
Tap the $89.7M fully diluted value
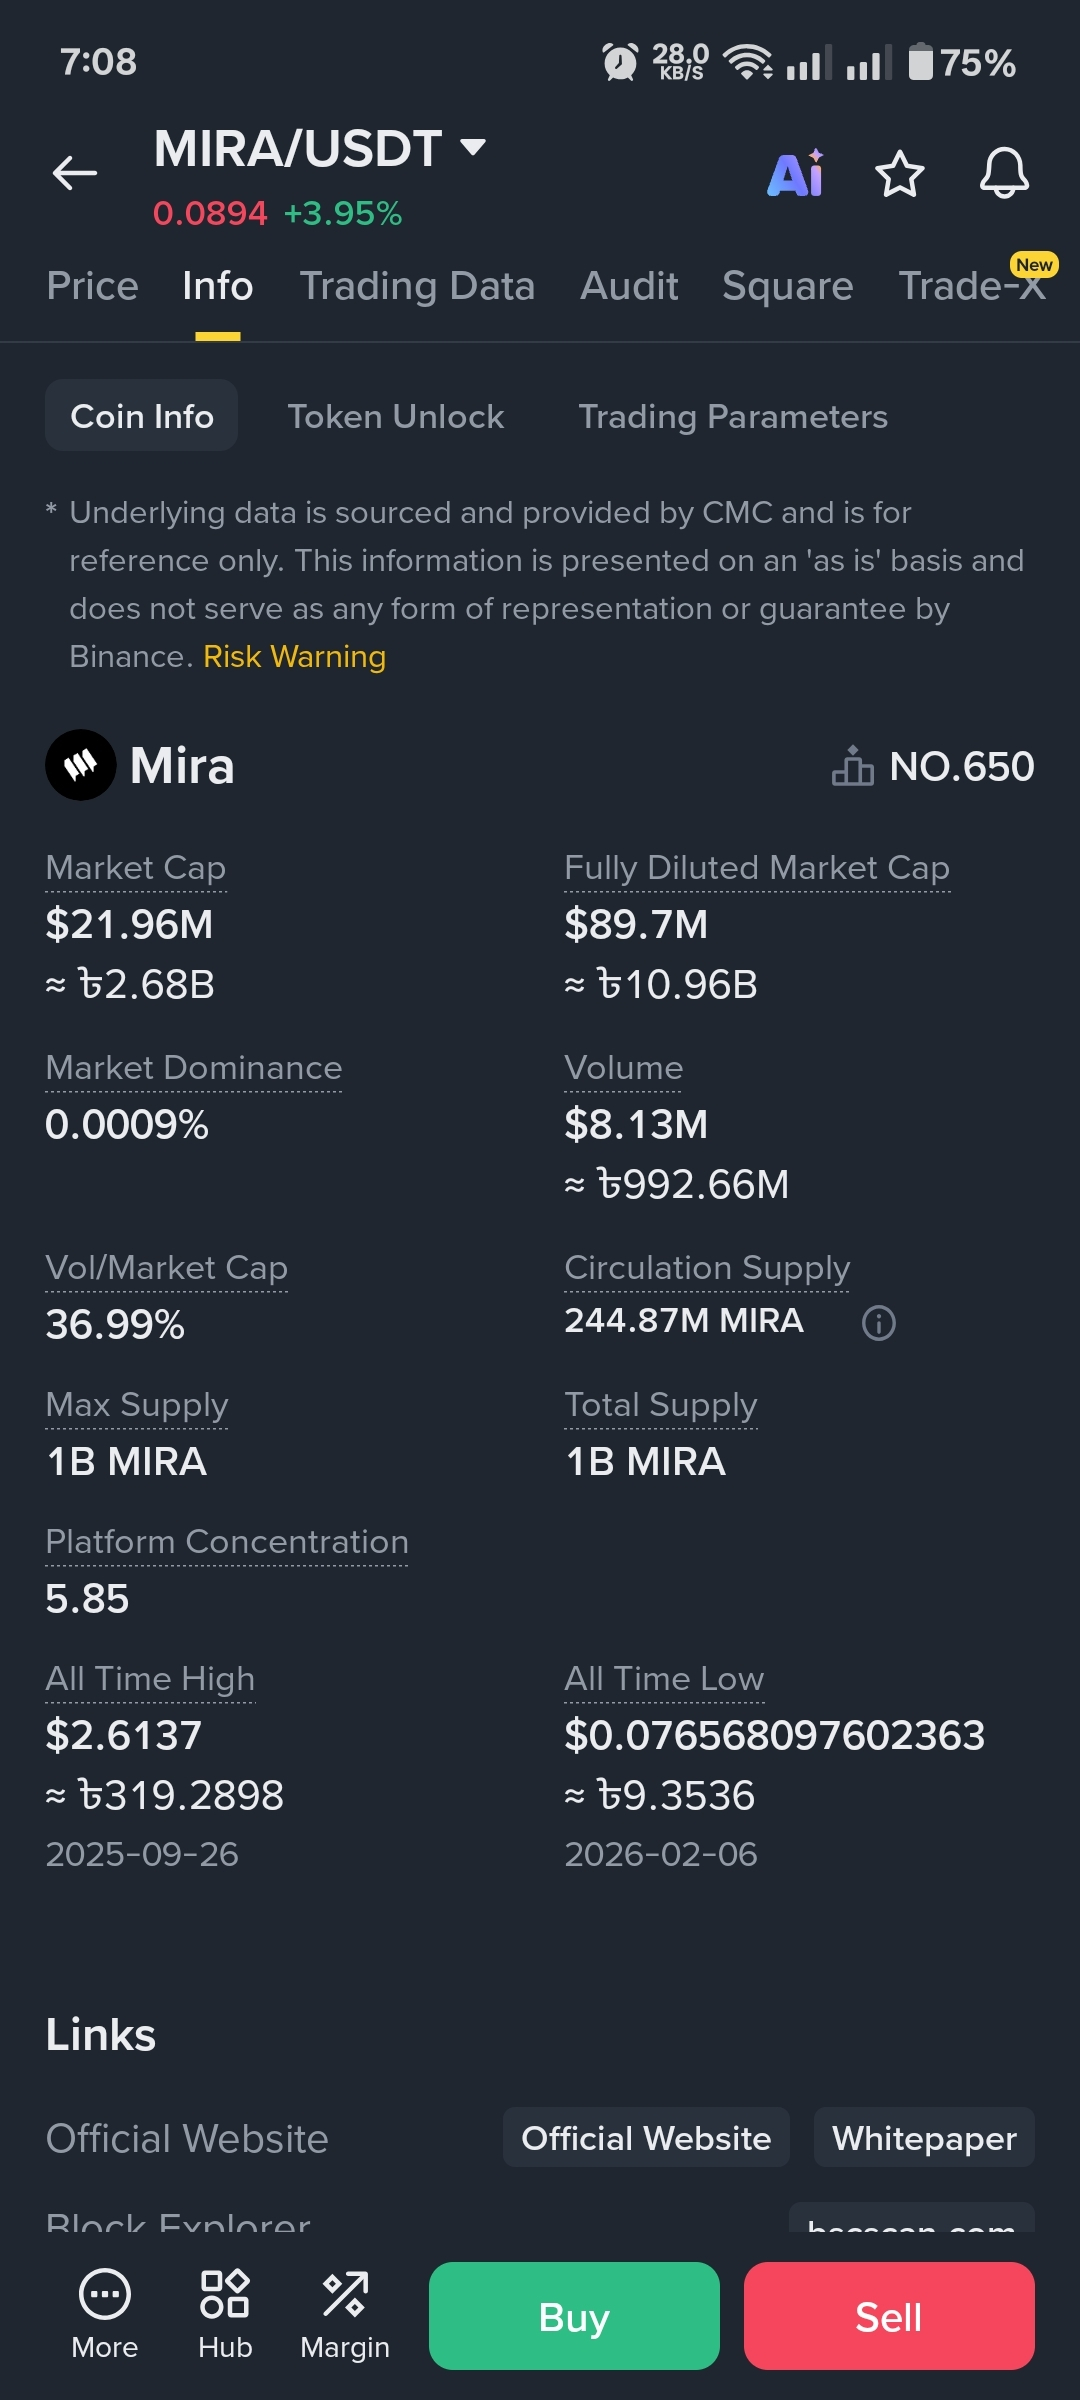coord(636,924)
